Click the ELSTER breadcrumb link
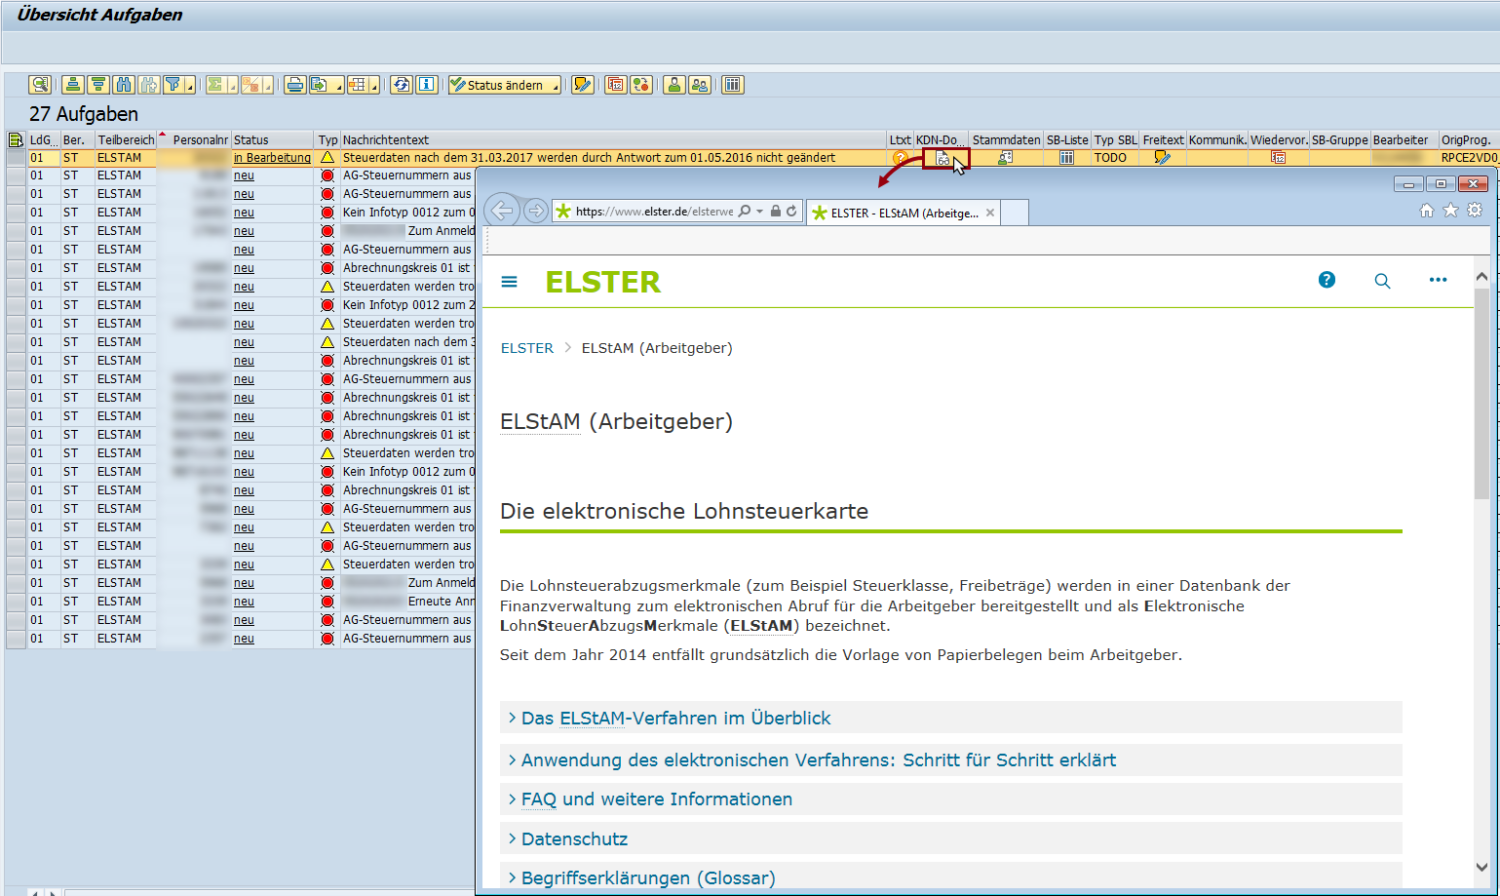 click(x=527, y=348)
